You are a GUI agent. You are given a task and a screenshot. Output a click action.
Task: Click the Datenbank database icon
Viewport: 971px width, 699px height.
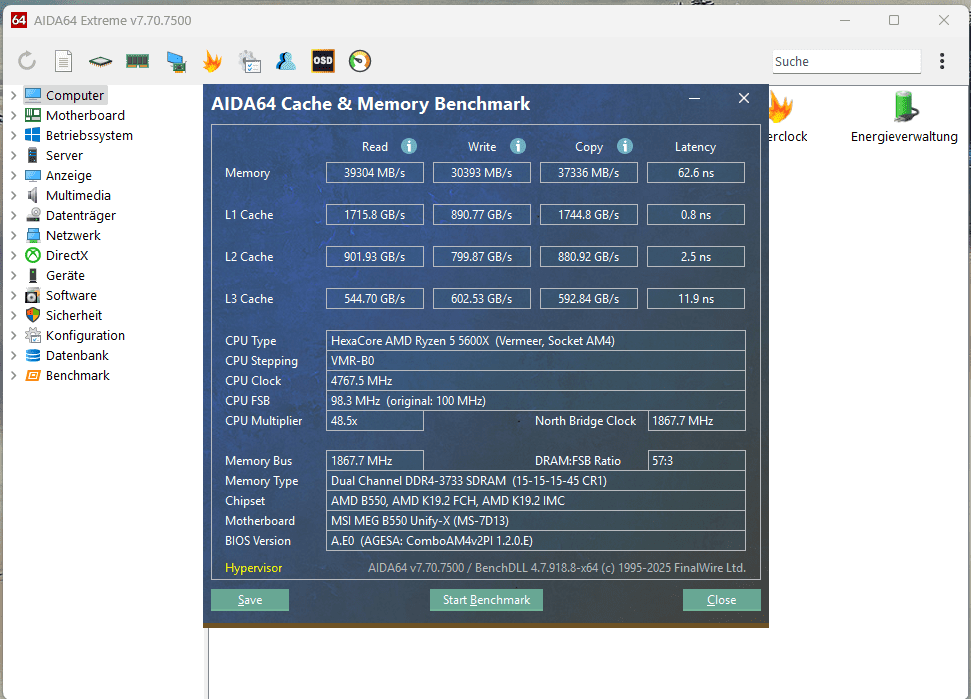click(x=33, y=355)
